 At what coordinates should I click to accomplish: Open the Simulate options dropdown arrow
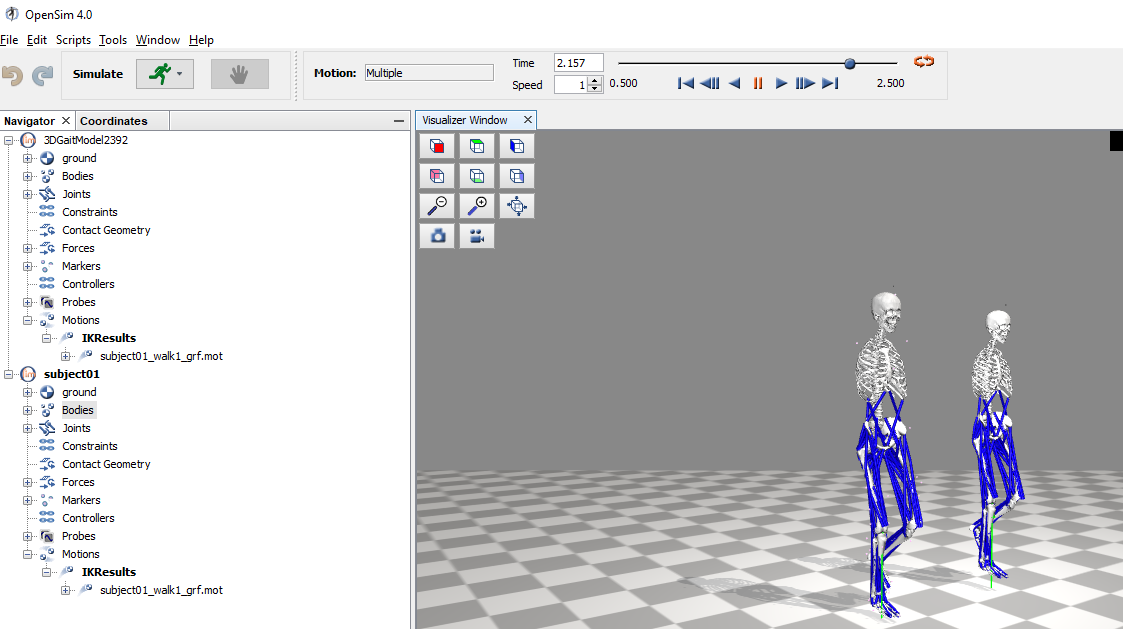click(x=177, y=73)
